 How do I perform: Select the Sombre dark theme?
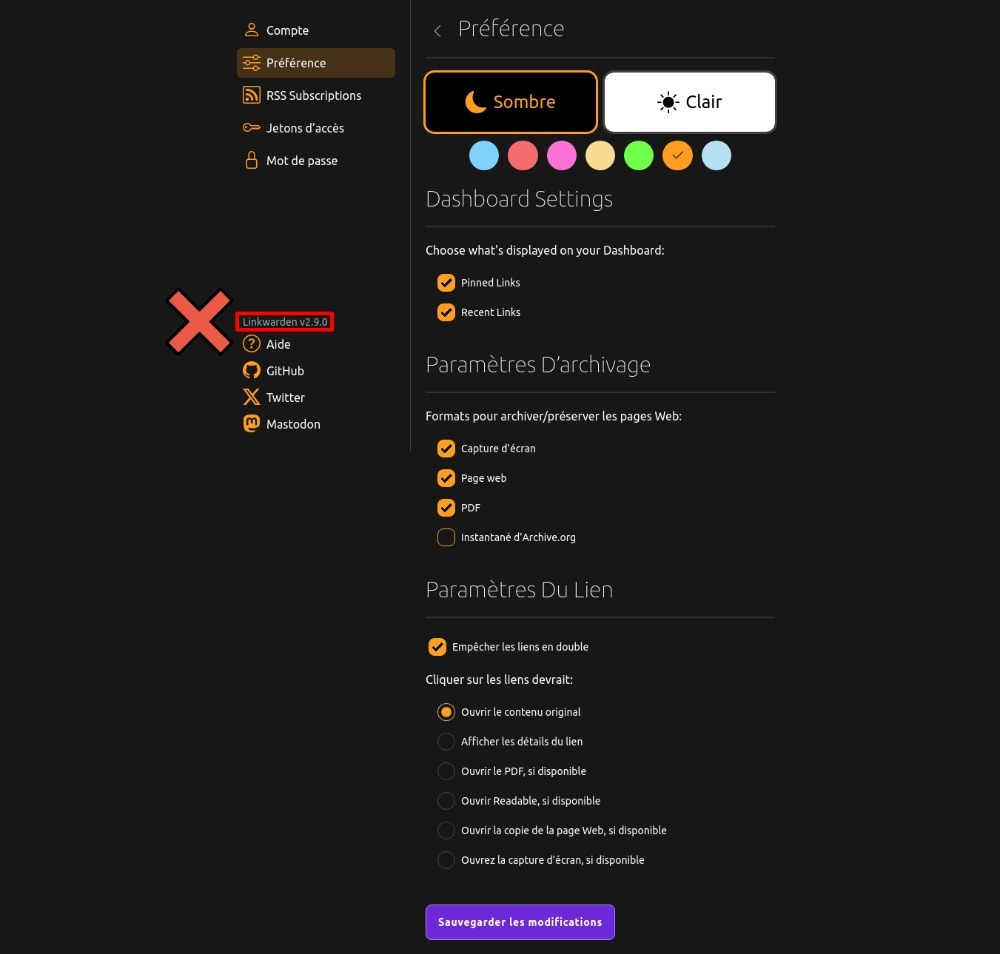pyautogui.click(x=510, y=102)
